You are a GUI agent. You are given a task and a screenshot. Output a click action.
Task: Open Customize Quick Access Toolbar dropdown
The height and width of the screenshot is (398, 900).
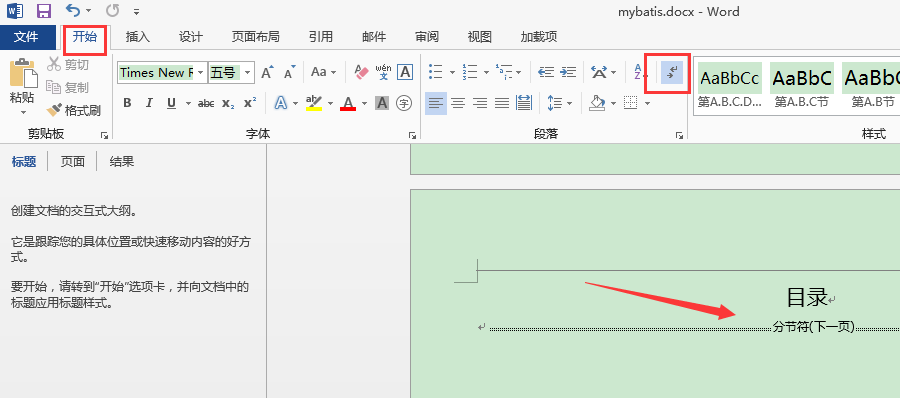click(x=136, y=11)
